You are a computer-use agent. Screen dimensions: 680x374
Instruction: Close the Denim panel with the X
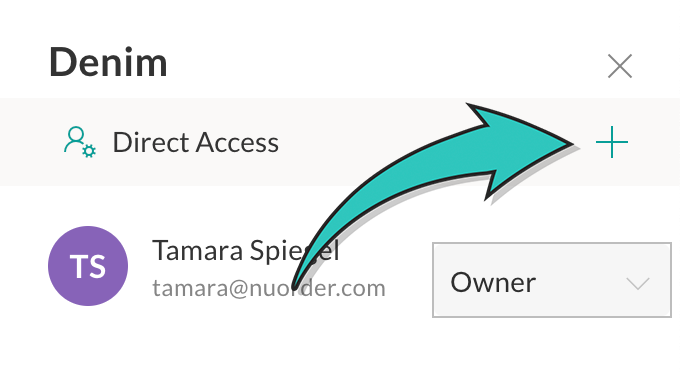coord(620,66)
